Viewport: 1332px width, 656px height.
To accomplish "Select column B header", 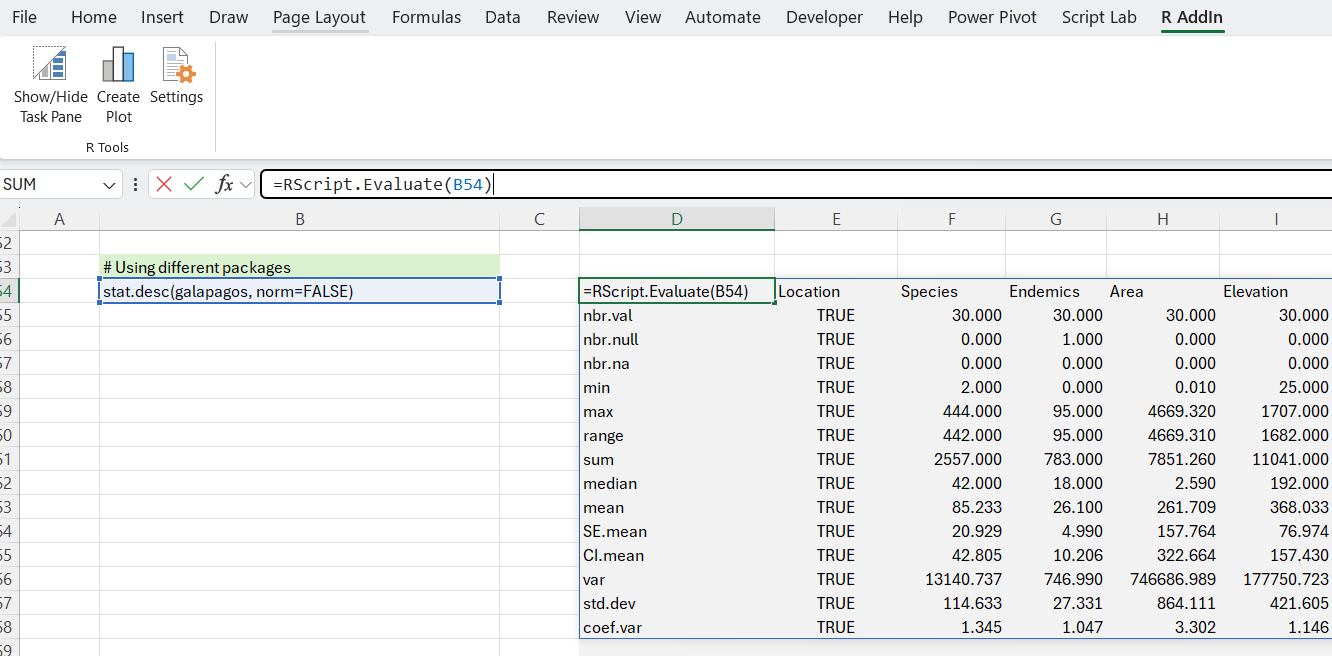I will pyautogui.click(x=300, y=219).
